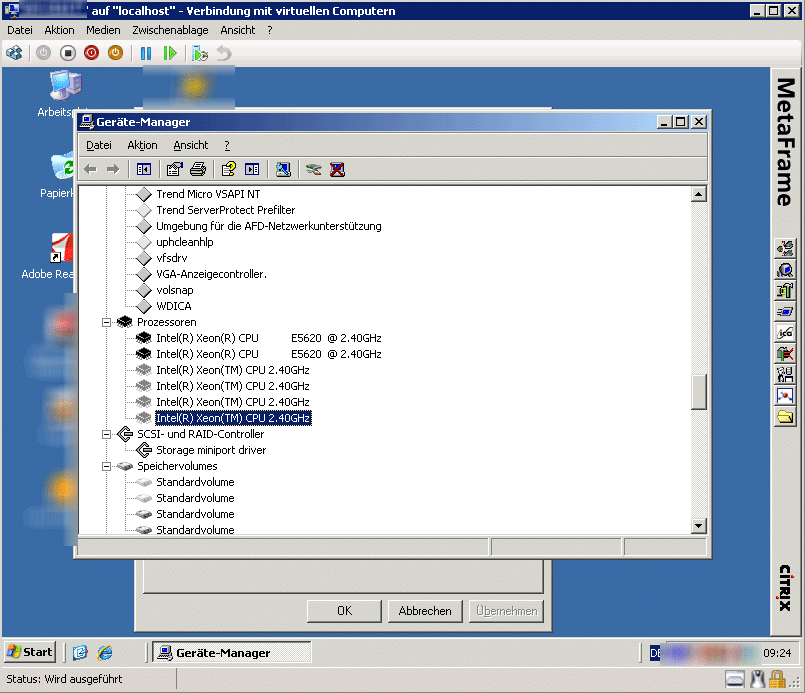Collapse the Speichervolumes node
This screenshot has height=693, width=805.
106,466
